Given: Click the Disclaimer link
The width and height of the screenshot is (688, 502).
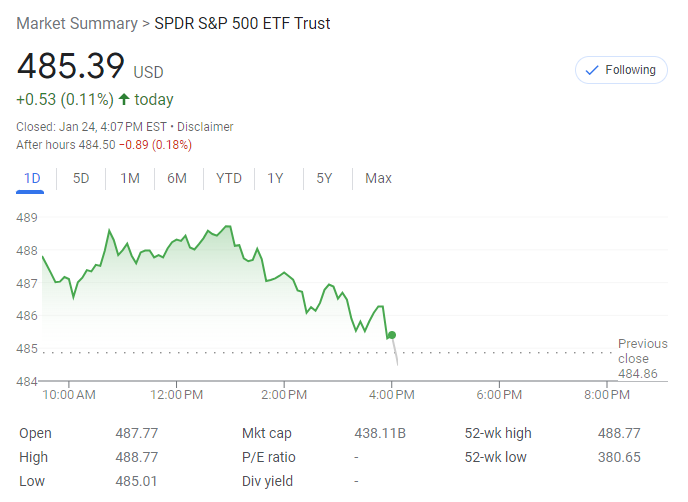Looking at the screenshot, I should [205, 127].
